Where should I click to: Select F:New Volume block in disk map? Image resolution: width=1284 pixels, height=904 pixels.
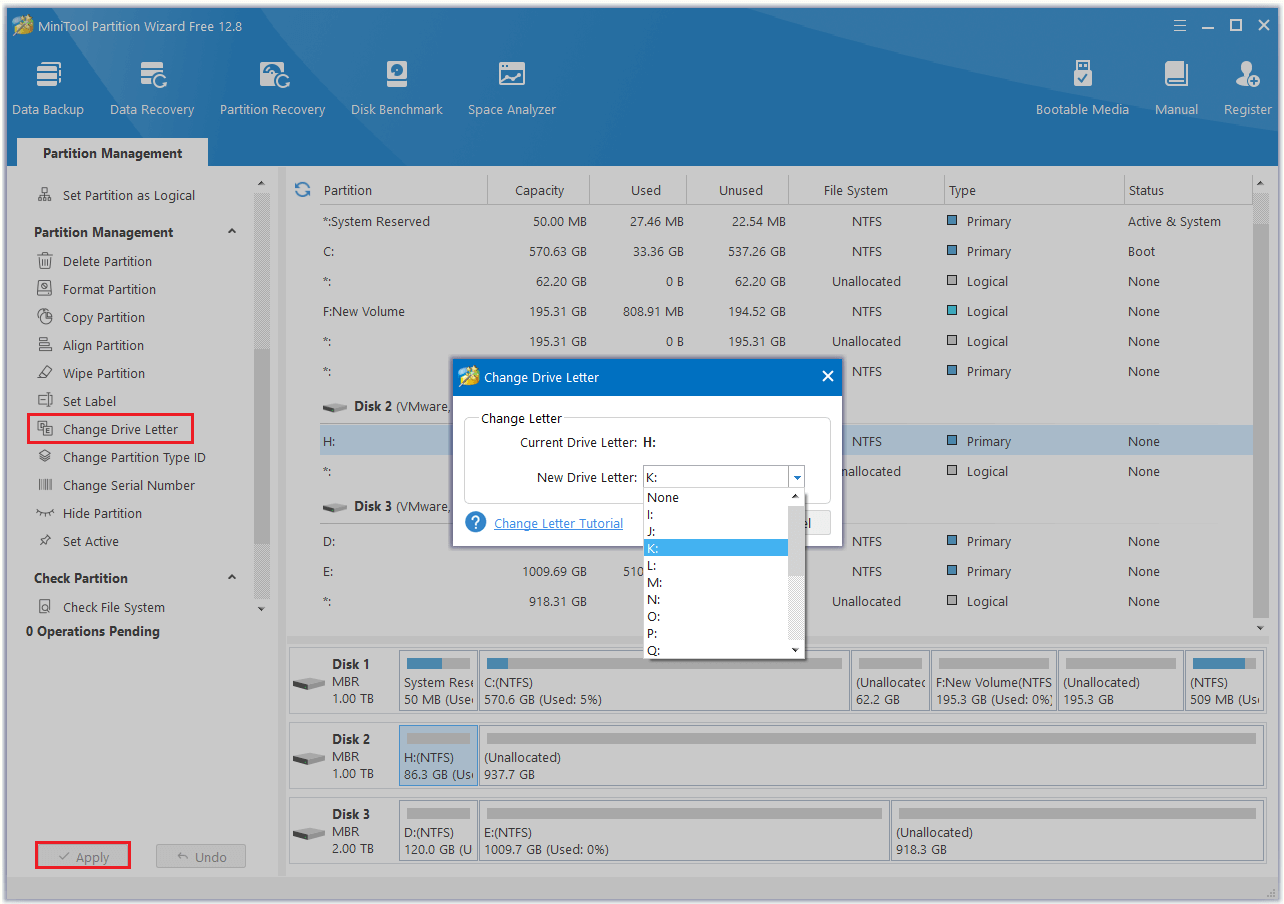[x=993, y=680]
